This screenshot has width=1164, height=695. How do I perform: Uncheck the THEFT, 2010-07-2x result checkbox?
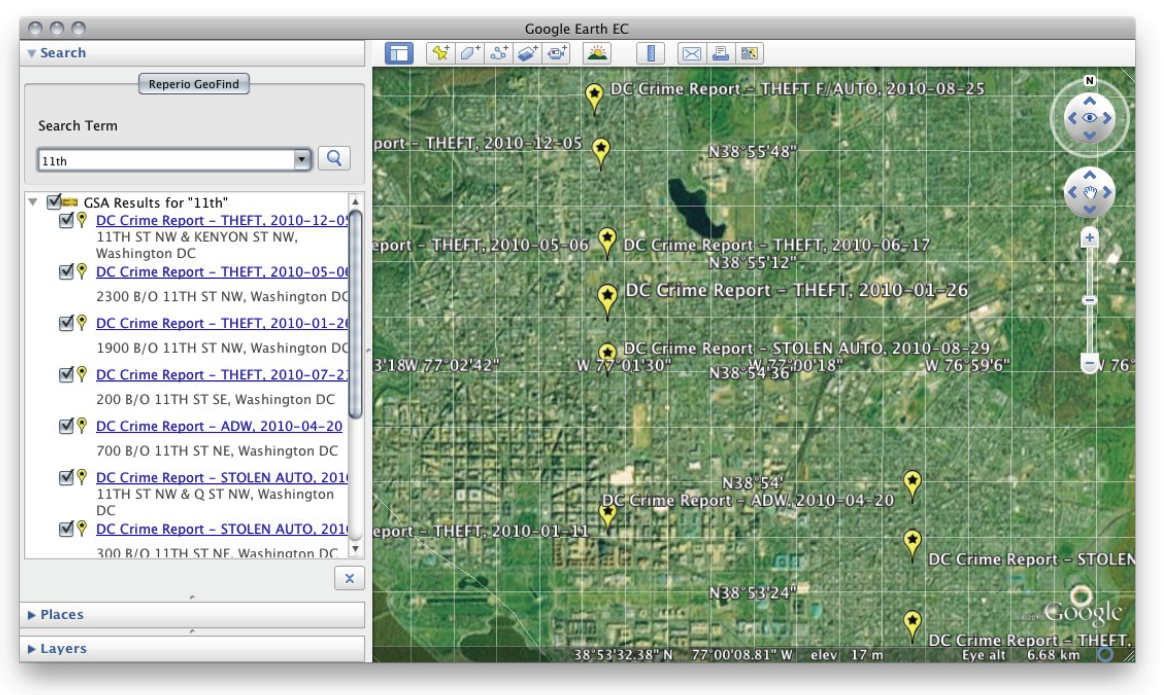[66, 375]
